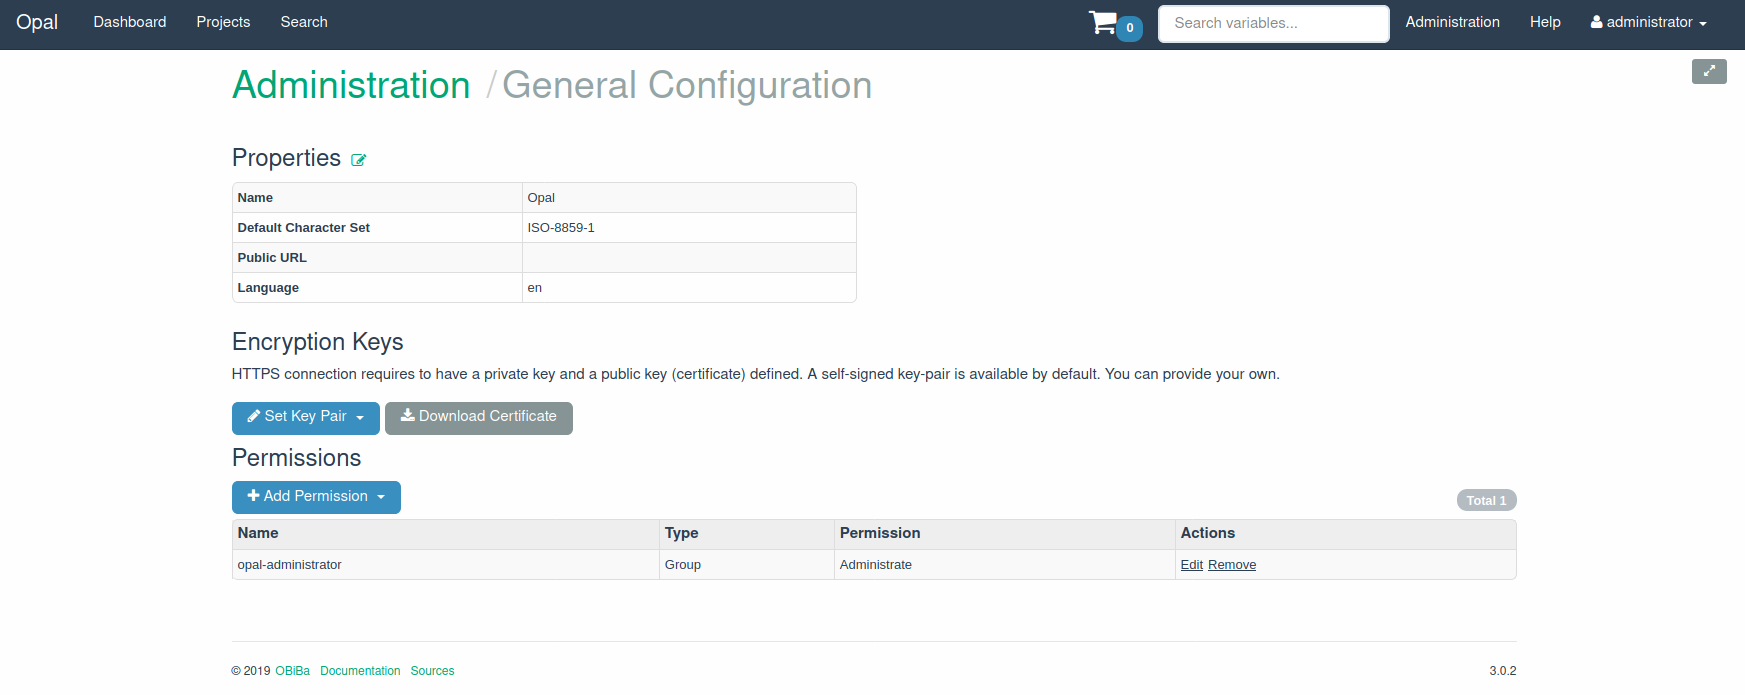
Task: Click the Total 1 badge
Action: point(1486,500)
